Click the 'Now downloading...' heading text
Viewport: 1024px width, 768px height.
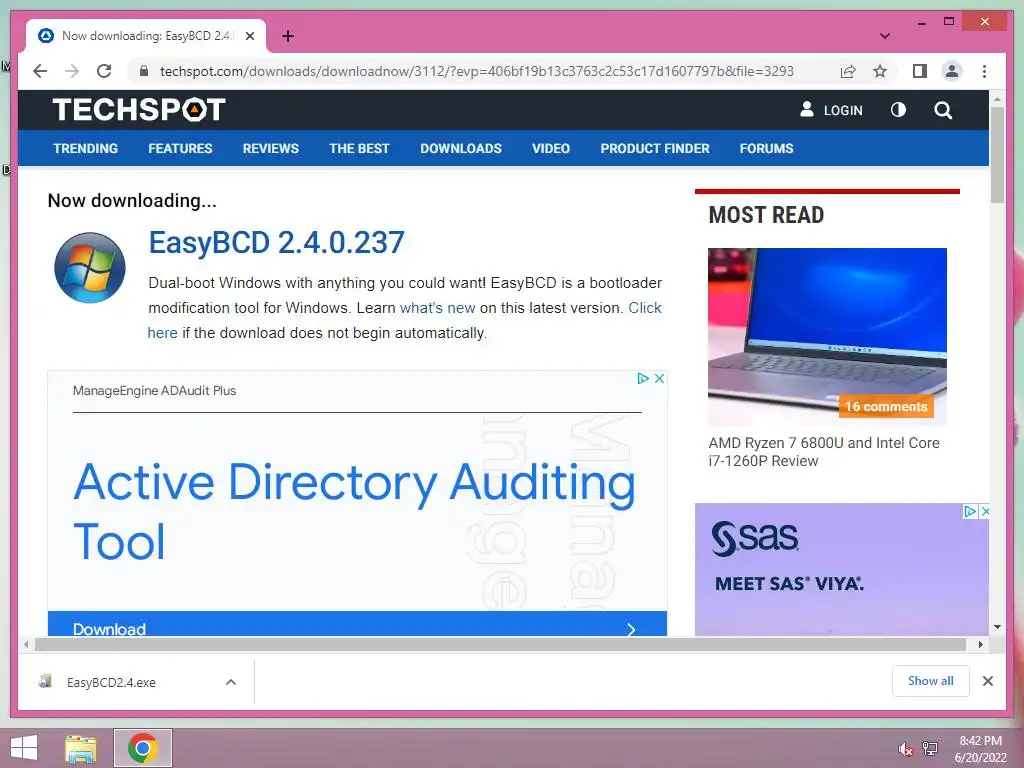(132, 200)
